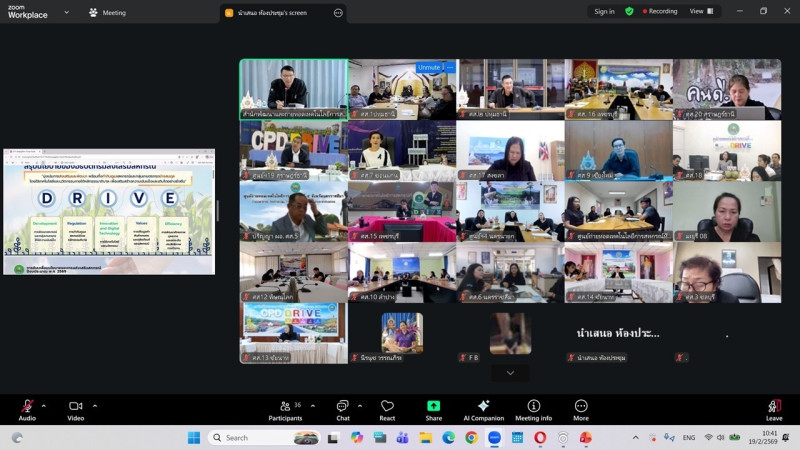The image size is (800, 450).
Task: Show Meeting info
Action: [533, 410]
